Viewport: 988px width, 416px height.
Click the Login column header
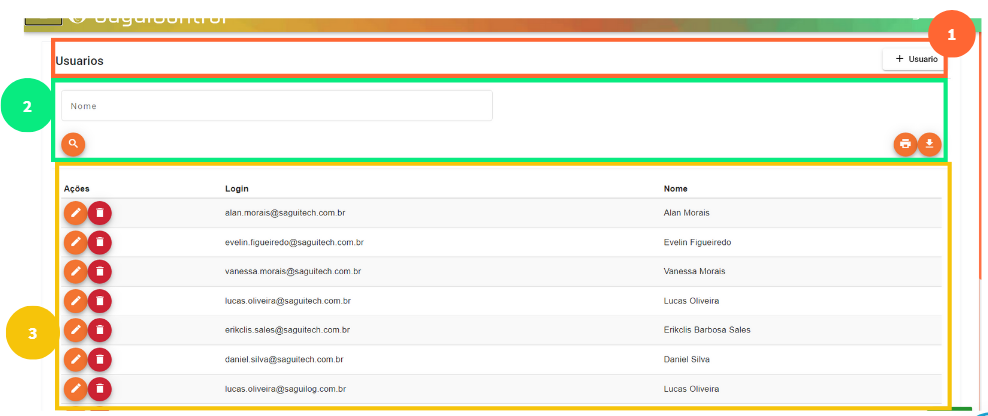point(237,188)
